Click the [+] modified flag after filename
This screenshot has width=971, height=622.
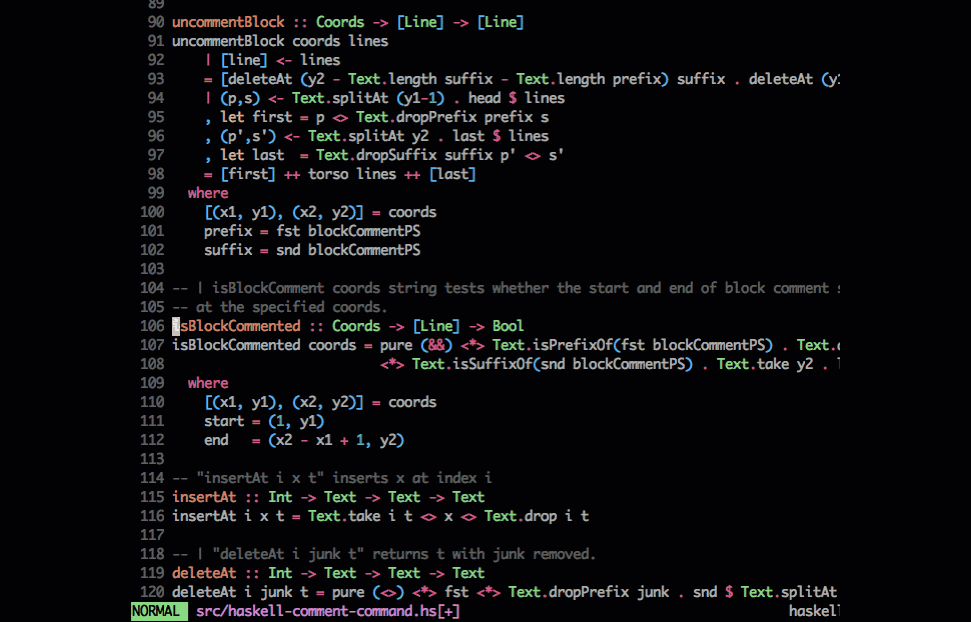(x=446, y=611)
